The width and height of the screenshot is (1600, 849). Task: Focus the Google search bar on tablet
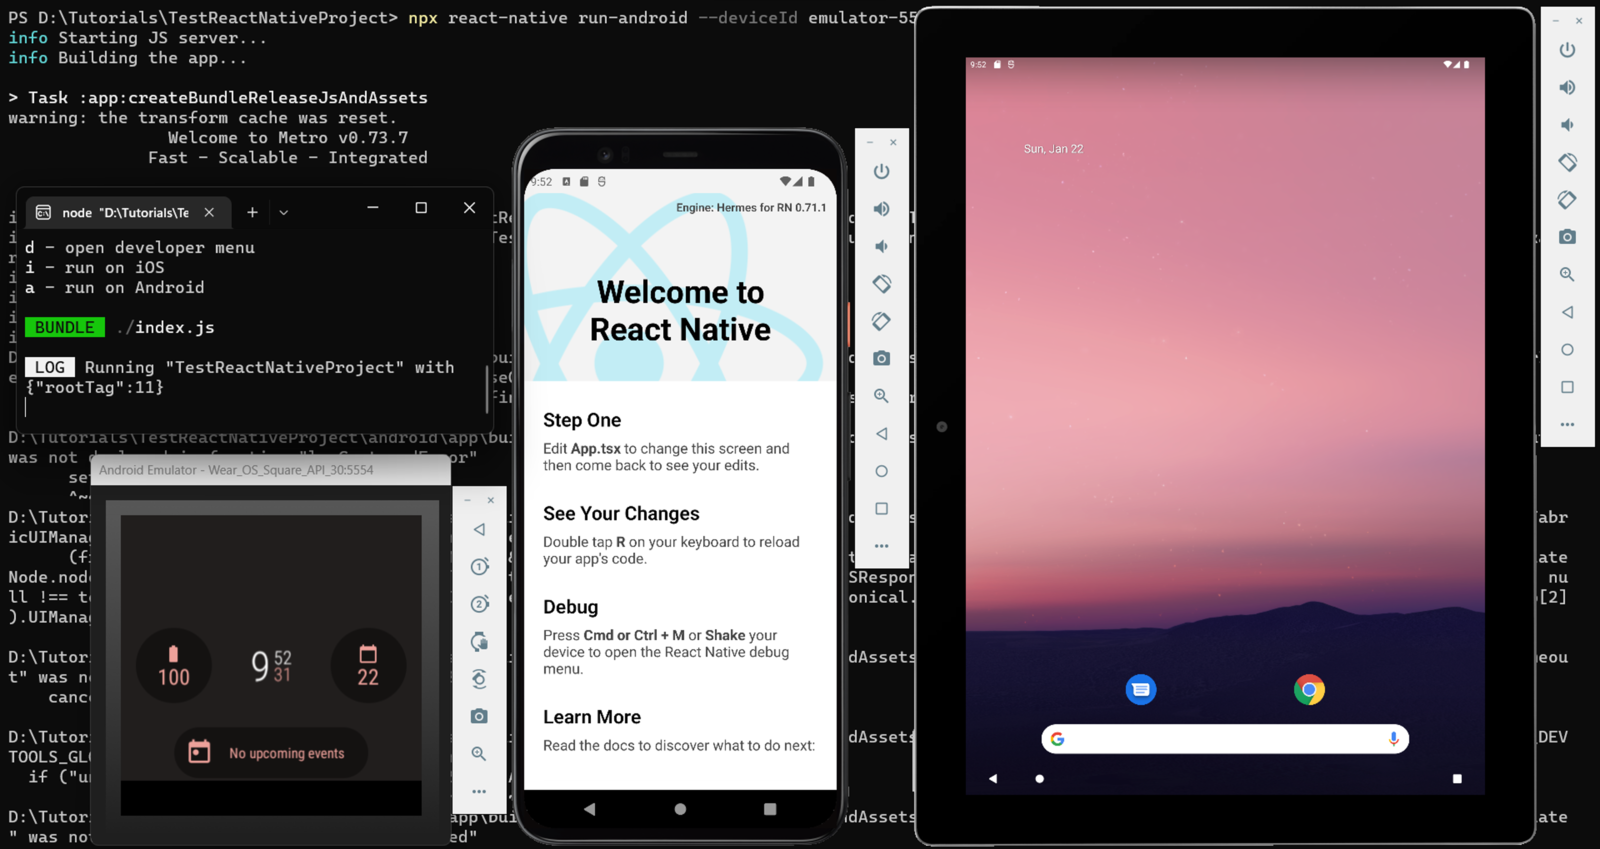[1225, 739]
